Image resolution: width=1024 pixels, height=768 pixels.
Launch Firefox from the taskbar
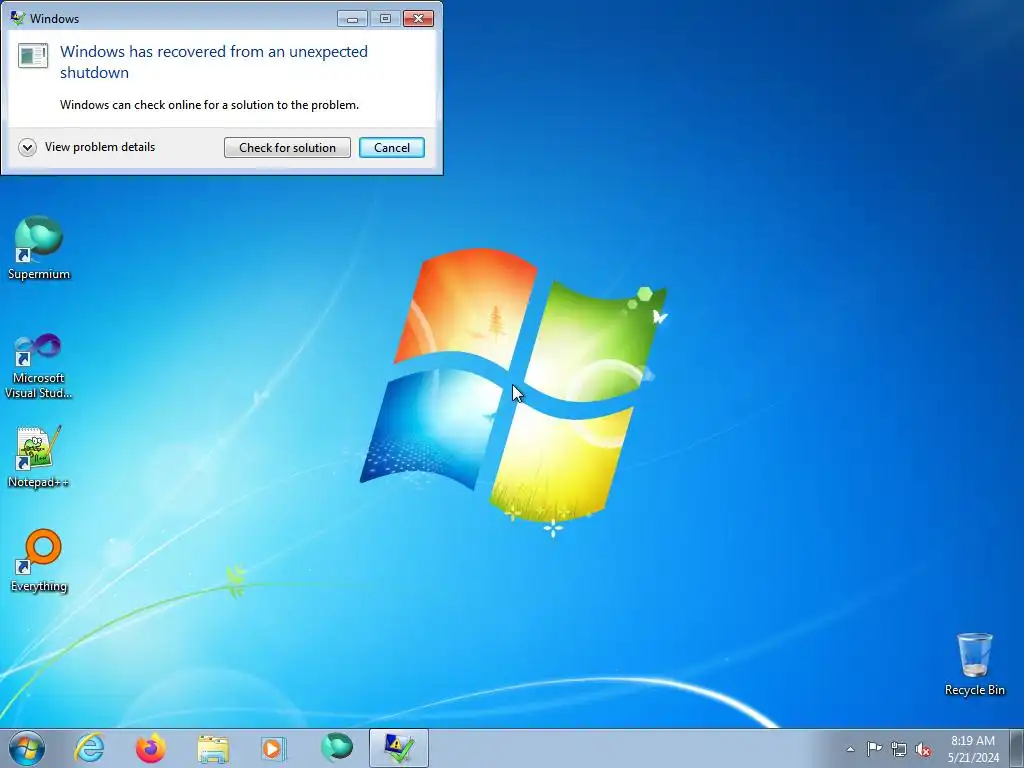tap(151, 748)
